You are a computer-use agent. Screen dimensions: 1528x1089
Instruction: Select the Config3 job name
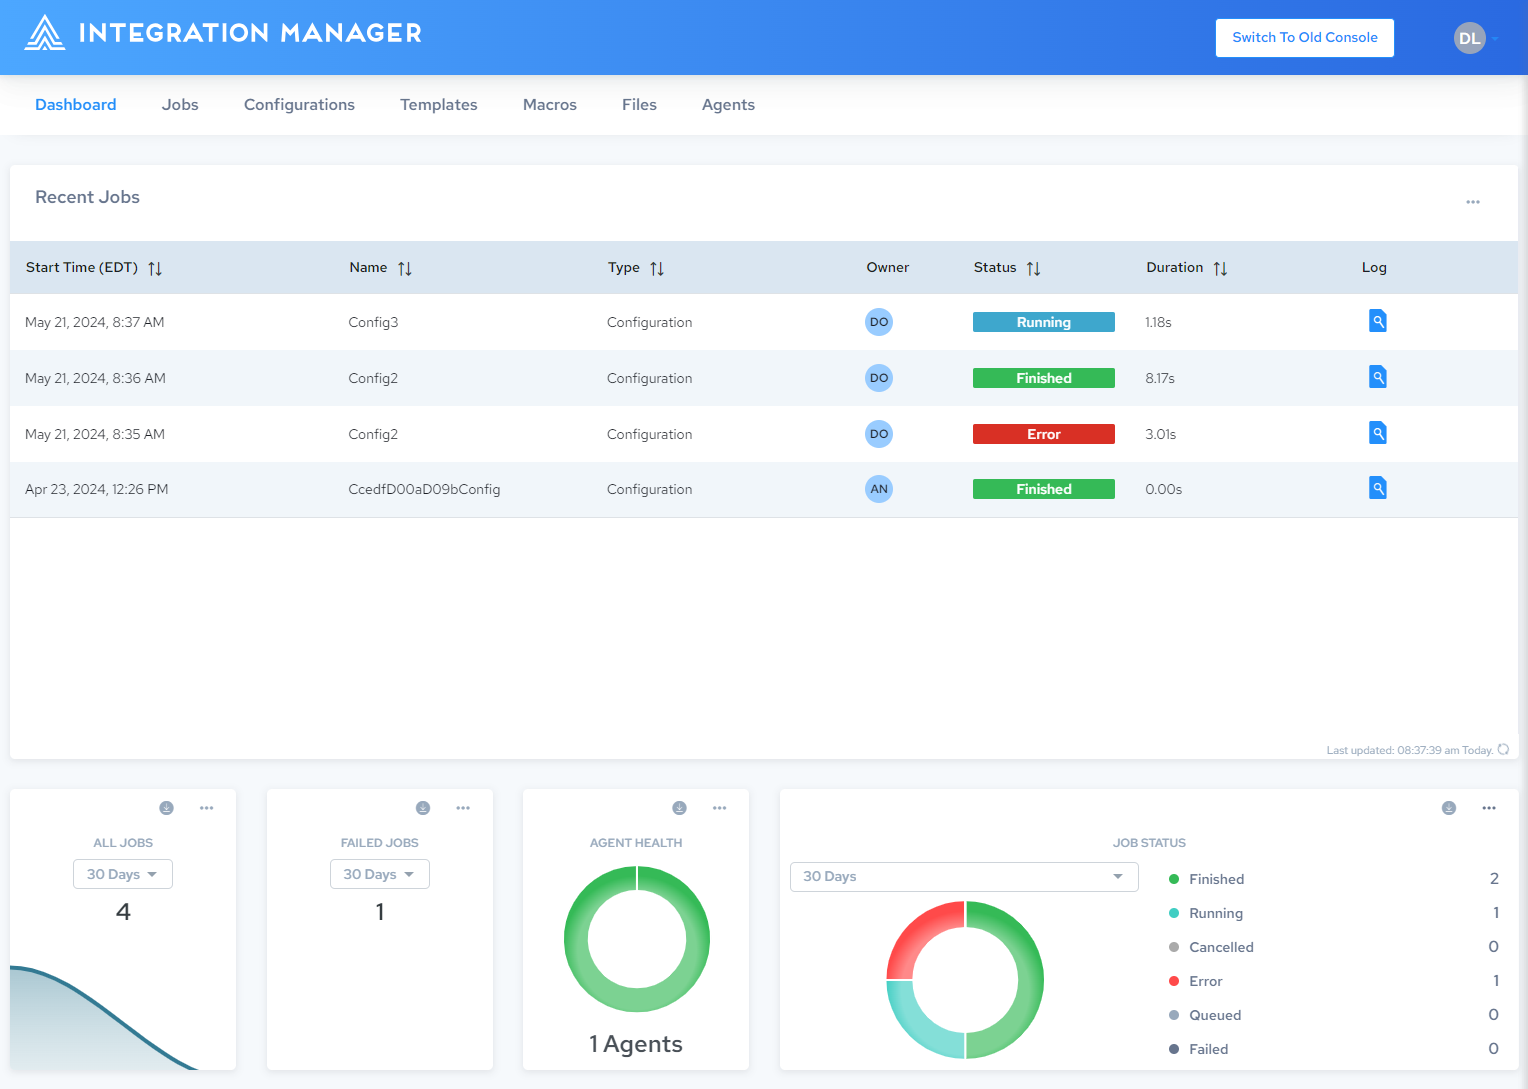373,322
